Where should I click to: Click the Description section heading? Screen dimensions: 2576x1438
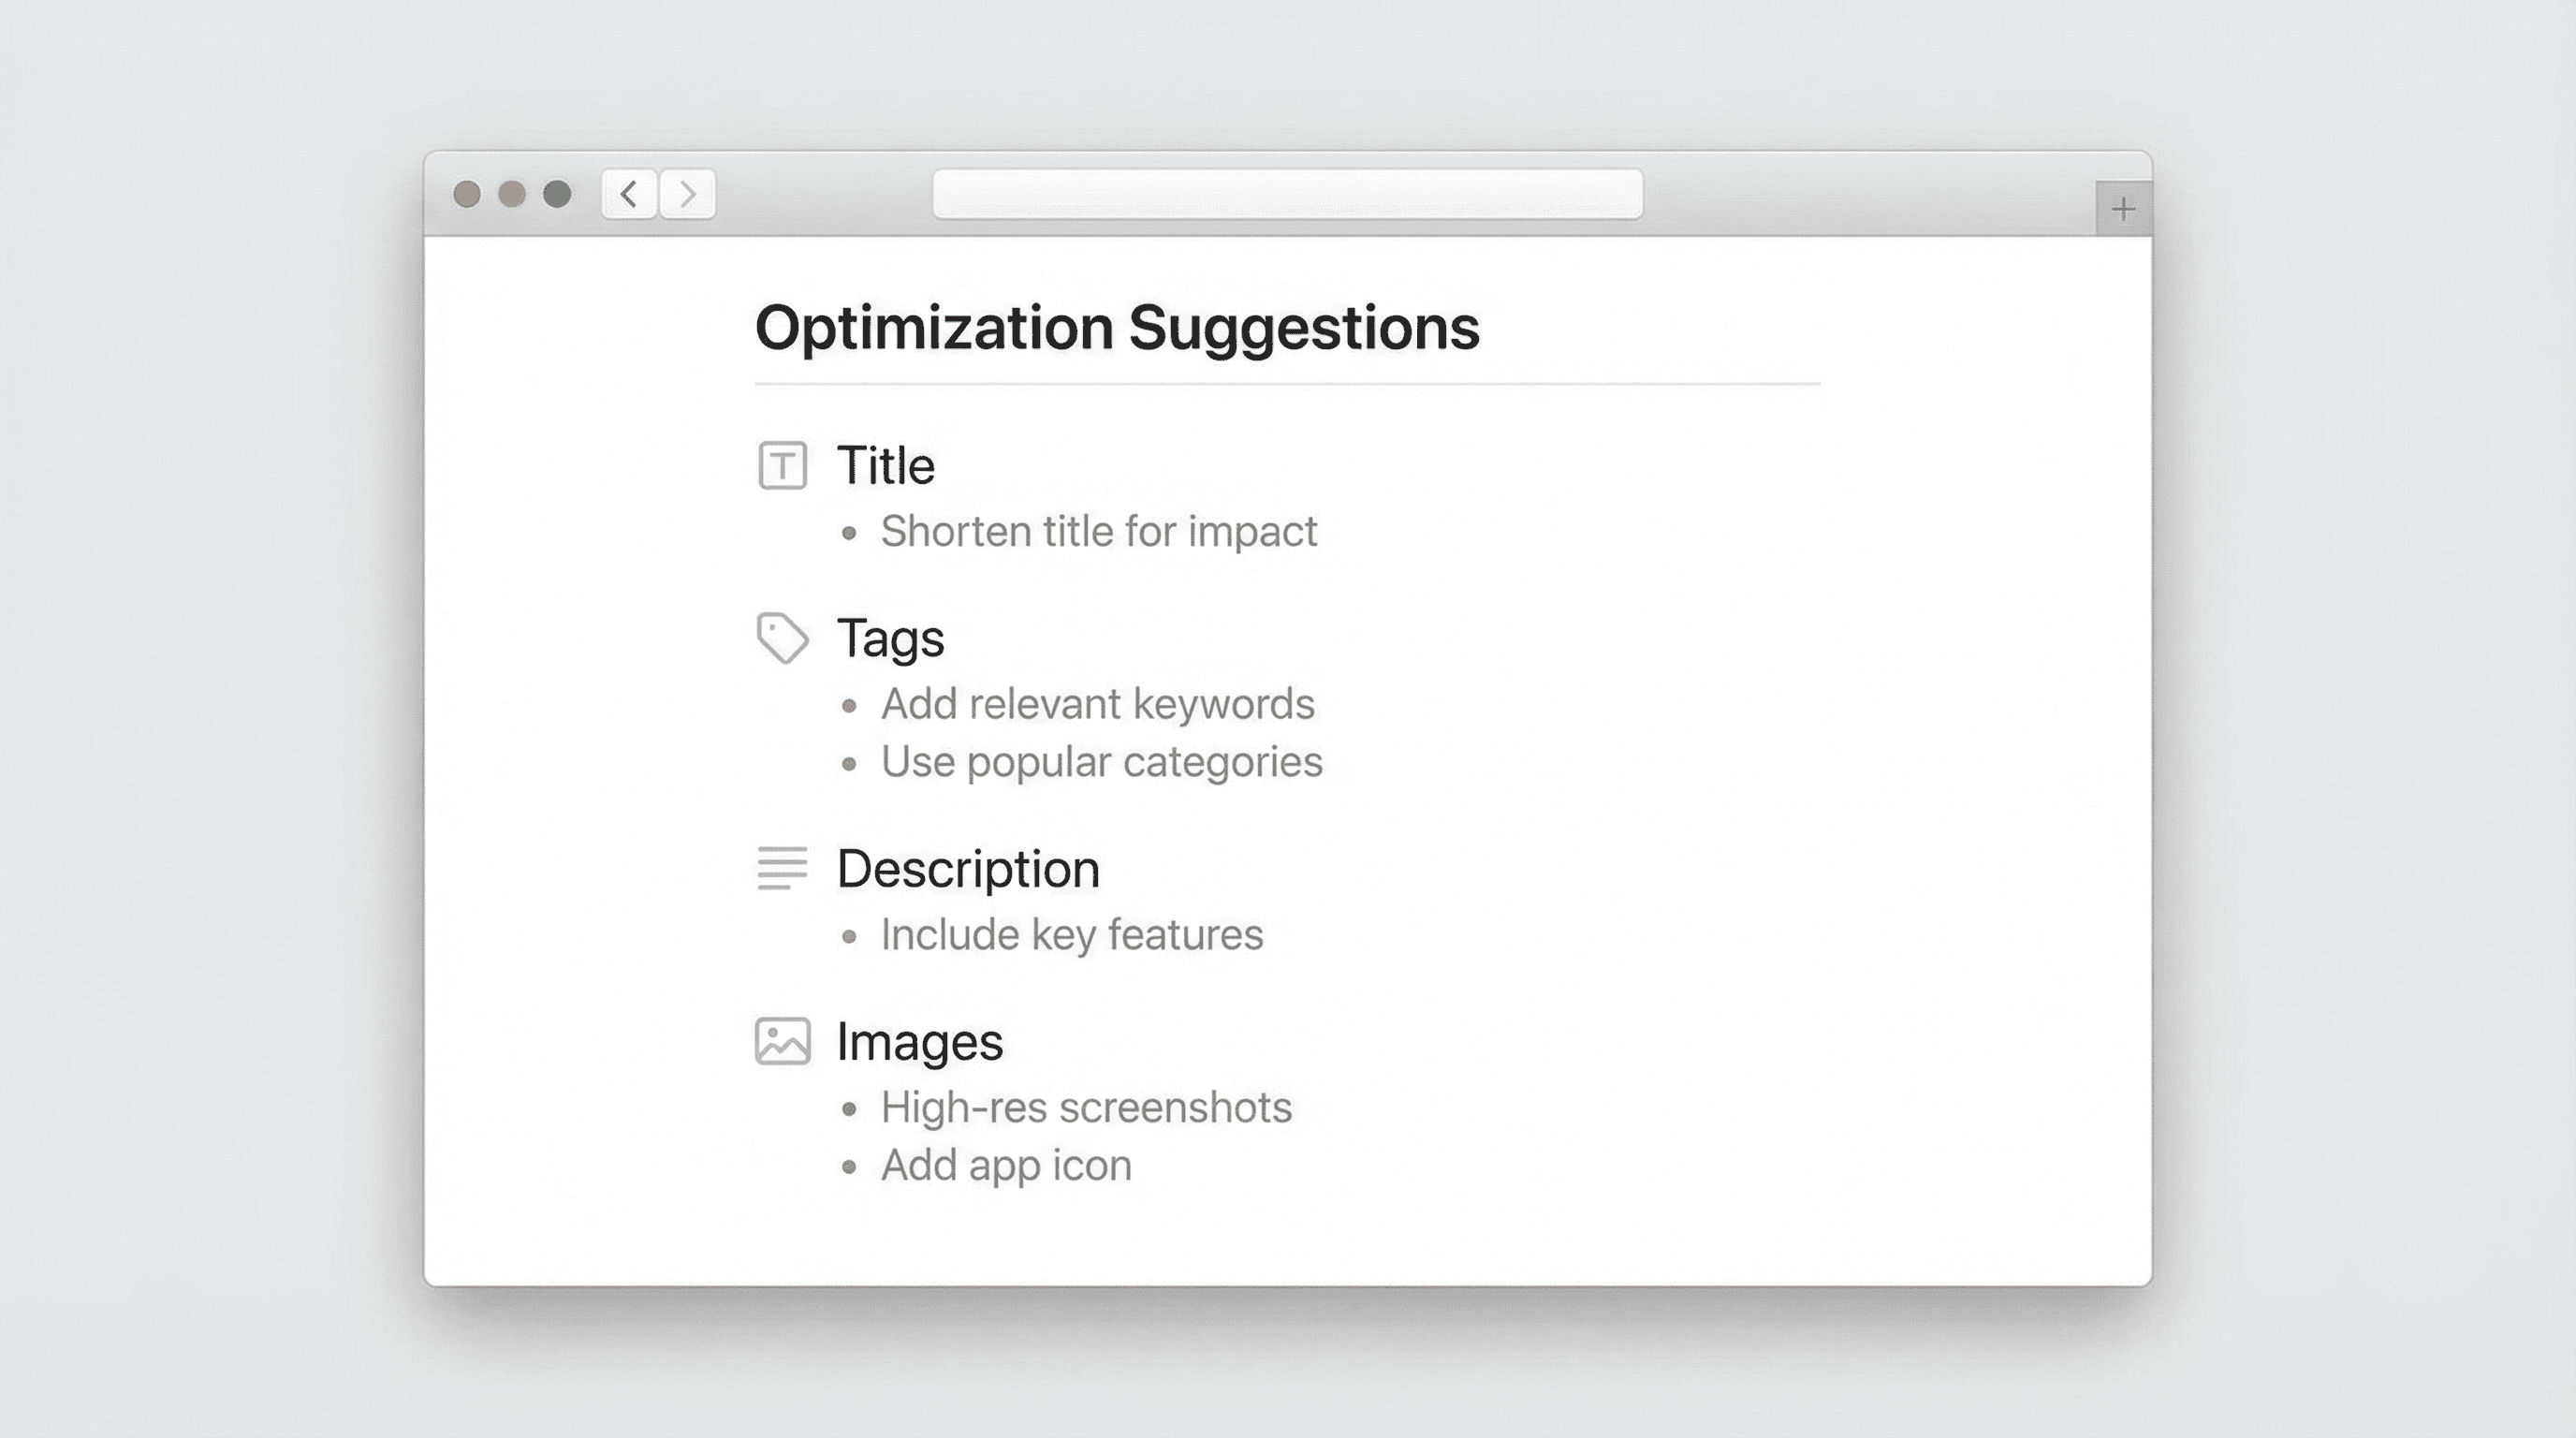pyautogui.click(x=967, y=869)
